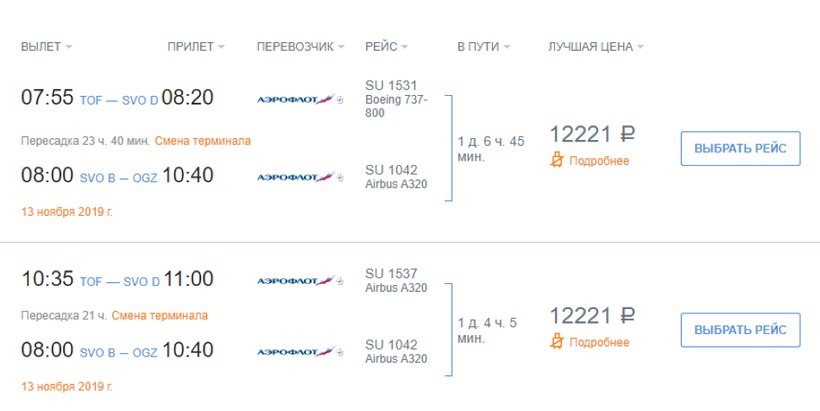
Task: Click luggage icon beside second Подробнее
Action: [x=557, y=342]
